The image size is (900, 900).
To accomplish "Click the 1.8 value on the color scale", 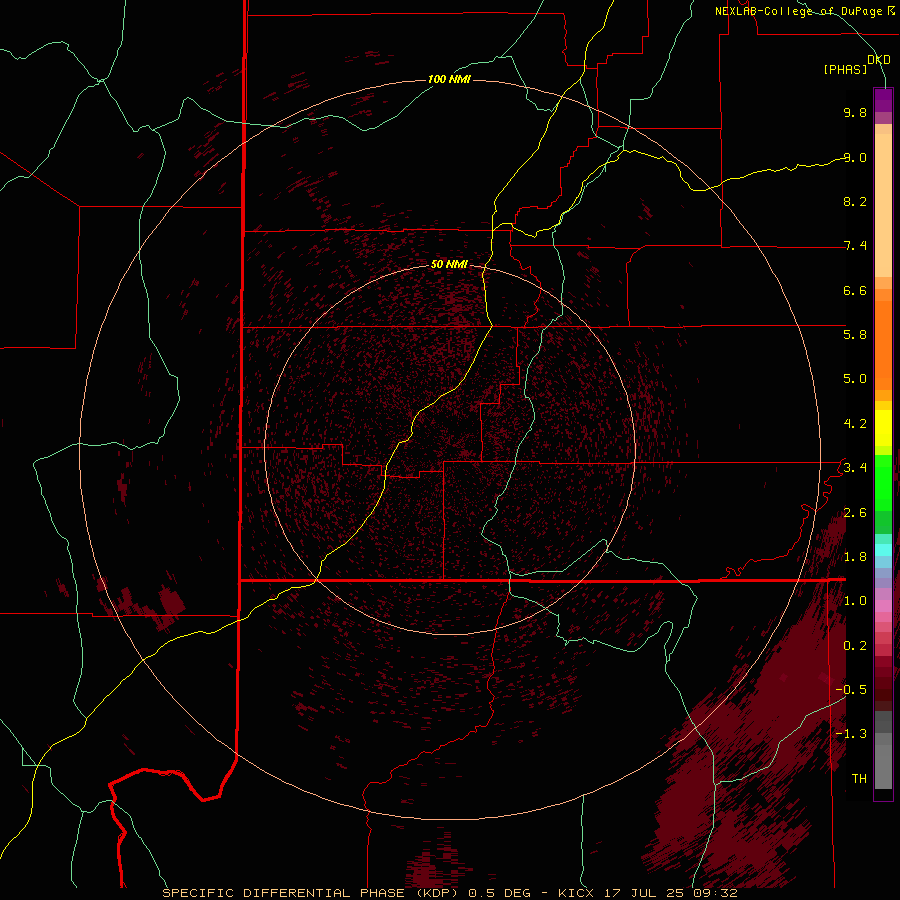I will (855, 557).
